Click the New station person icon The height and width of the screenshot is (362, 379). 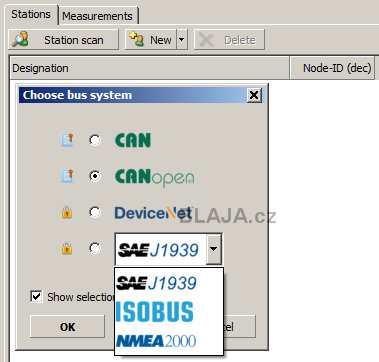point(136,39)
